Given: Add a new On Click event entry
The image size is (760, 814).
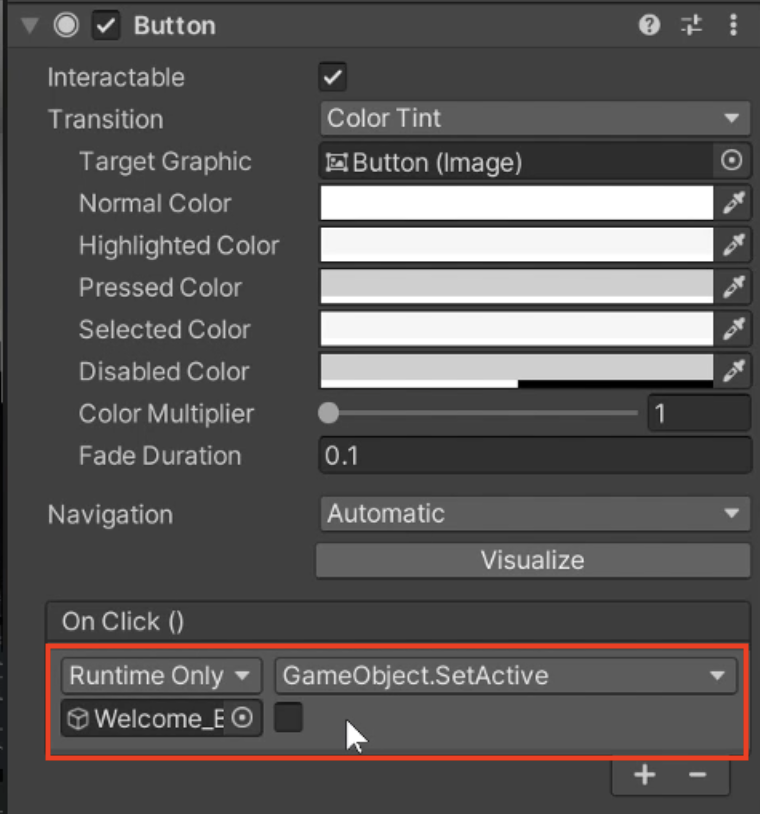Looking at the screenshot, I should pyautogui.click(x=645, y=774).
